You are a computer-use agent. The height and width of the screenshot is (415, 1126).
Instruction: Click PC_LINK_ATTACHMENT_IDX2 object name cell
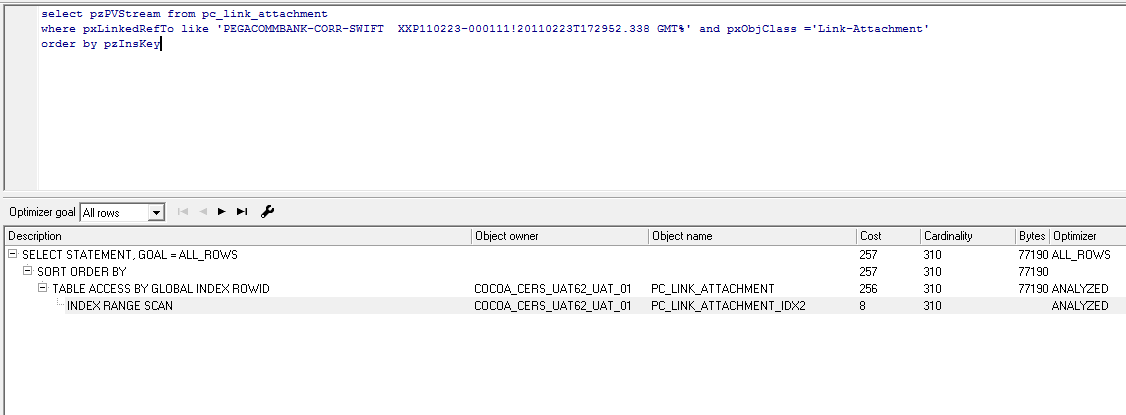pos(728,306)
